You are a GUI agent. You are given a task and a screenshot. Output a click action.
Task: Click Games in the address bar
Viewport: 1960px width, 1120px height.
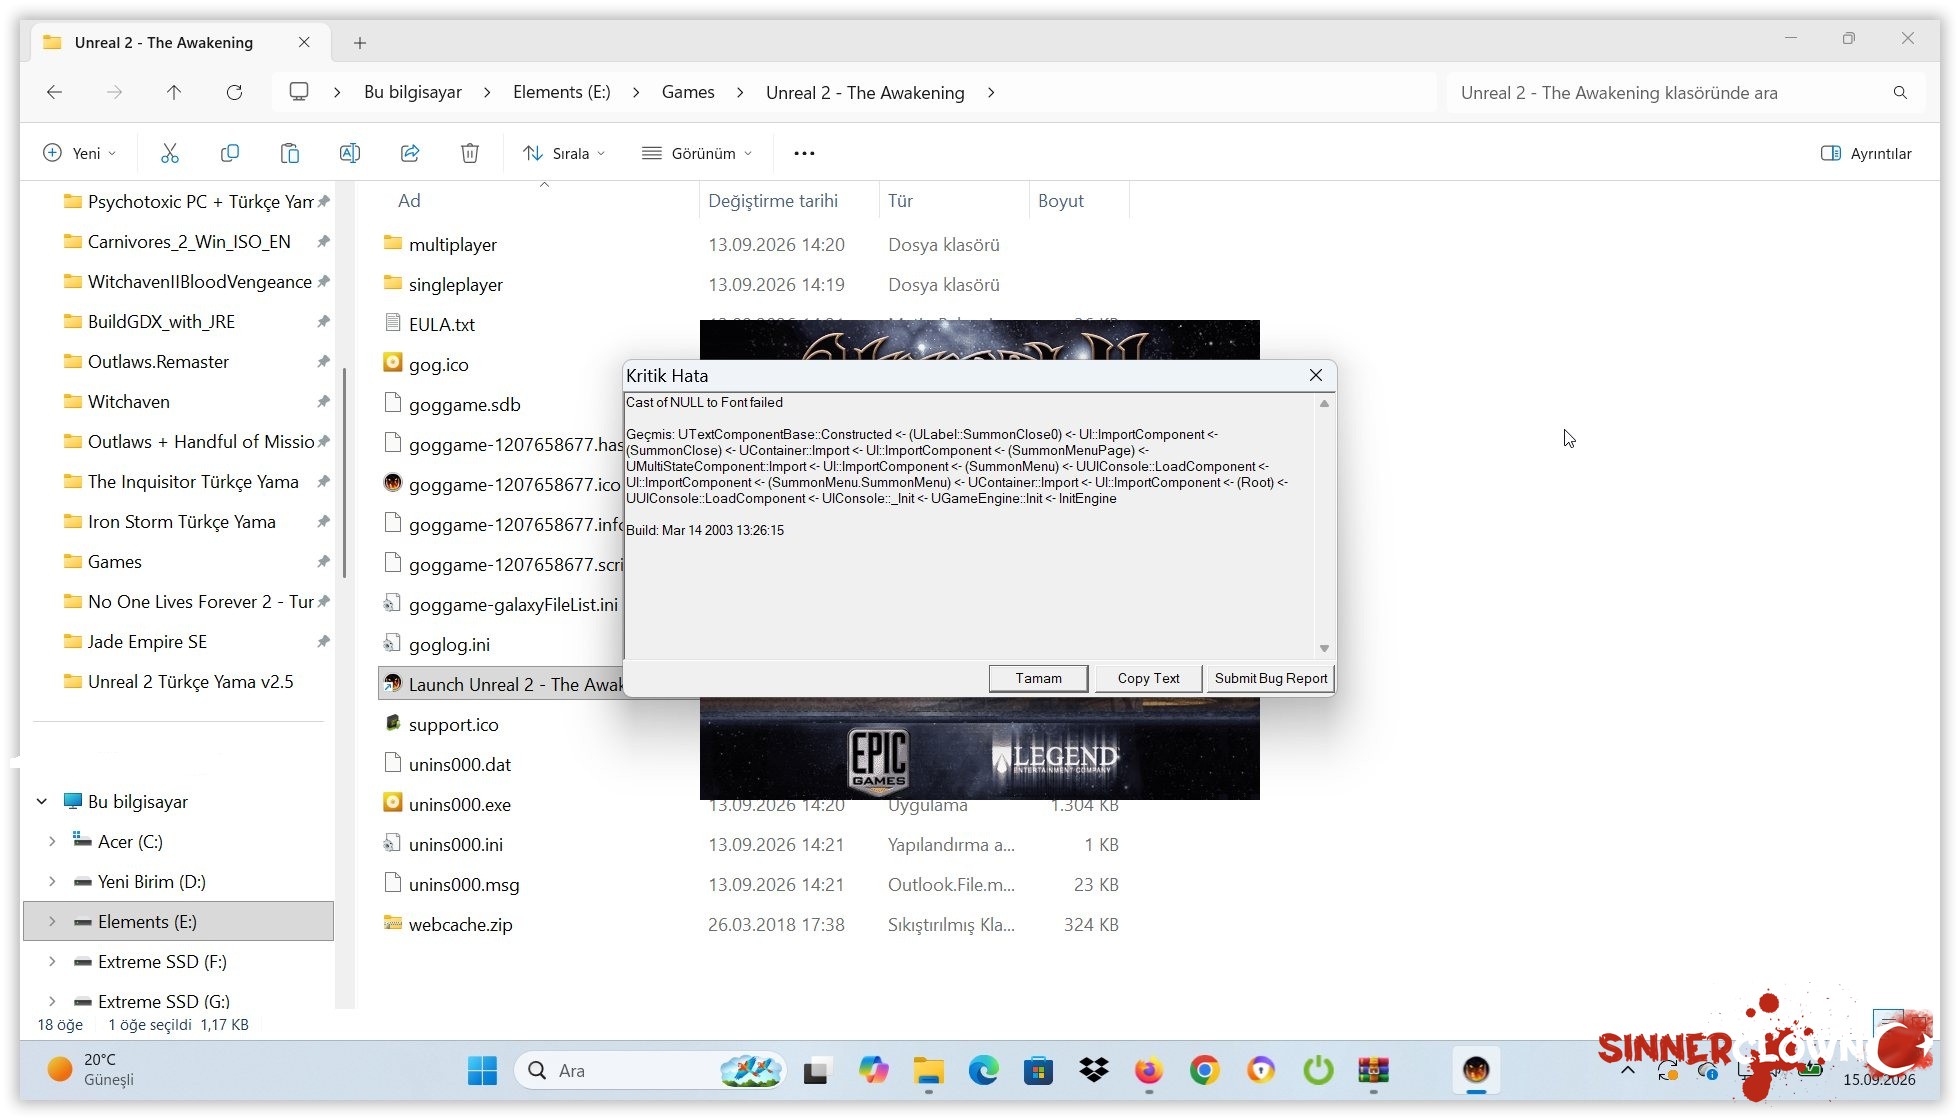tap(688, 92)
